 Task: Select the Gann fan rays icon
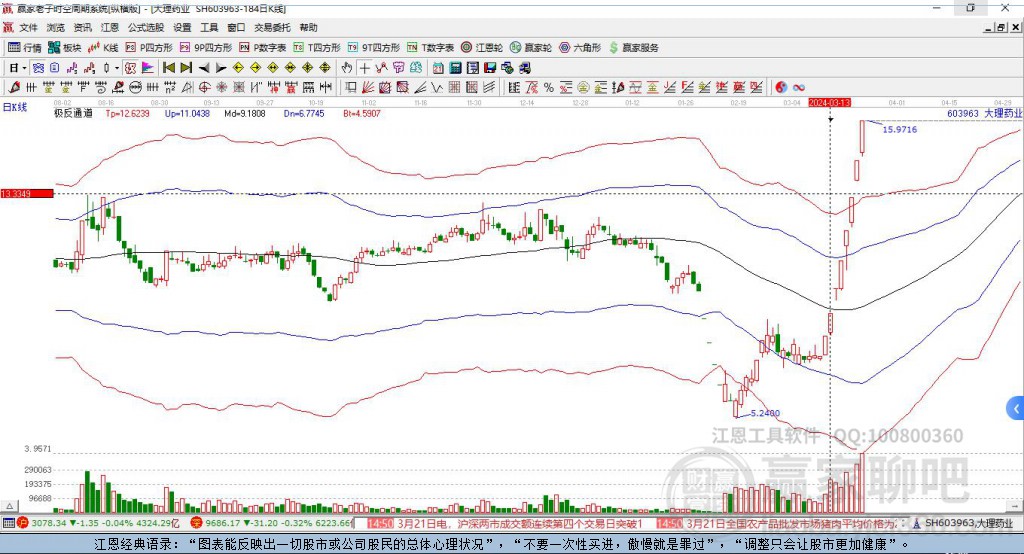coord(369,87)
